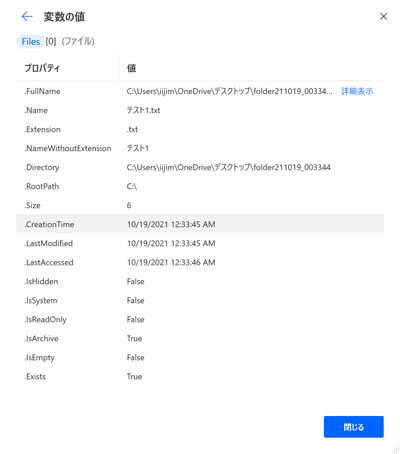Select the .RootPath row

(x=200, y=186)
